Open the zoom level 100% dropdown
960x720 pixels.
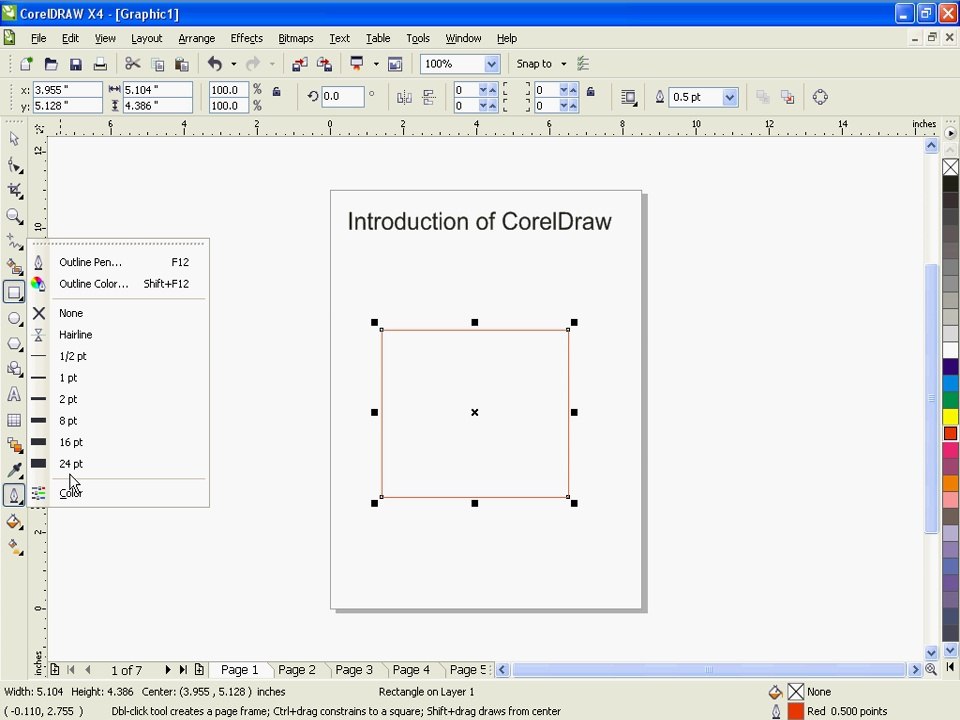point(491,64)
